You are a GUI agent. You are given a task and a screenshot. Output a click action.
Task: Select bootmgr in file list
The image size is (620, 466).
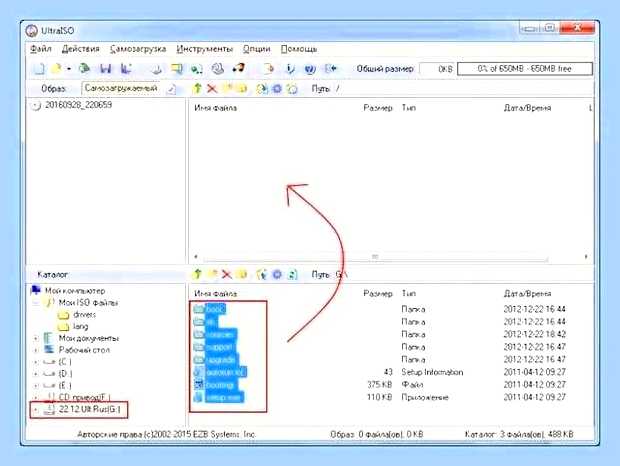[220, 385]
